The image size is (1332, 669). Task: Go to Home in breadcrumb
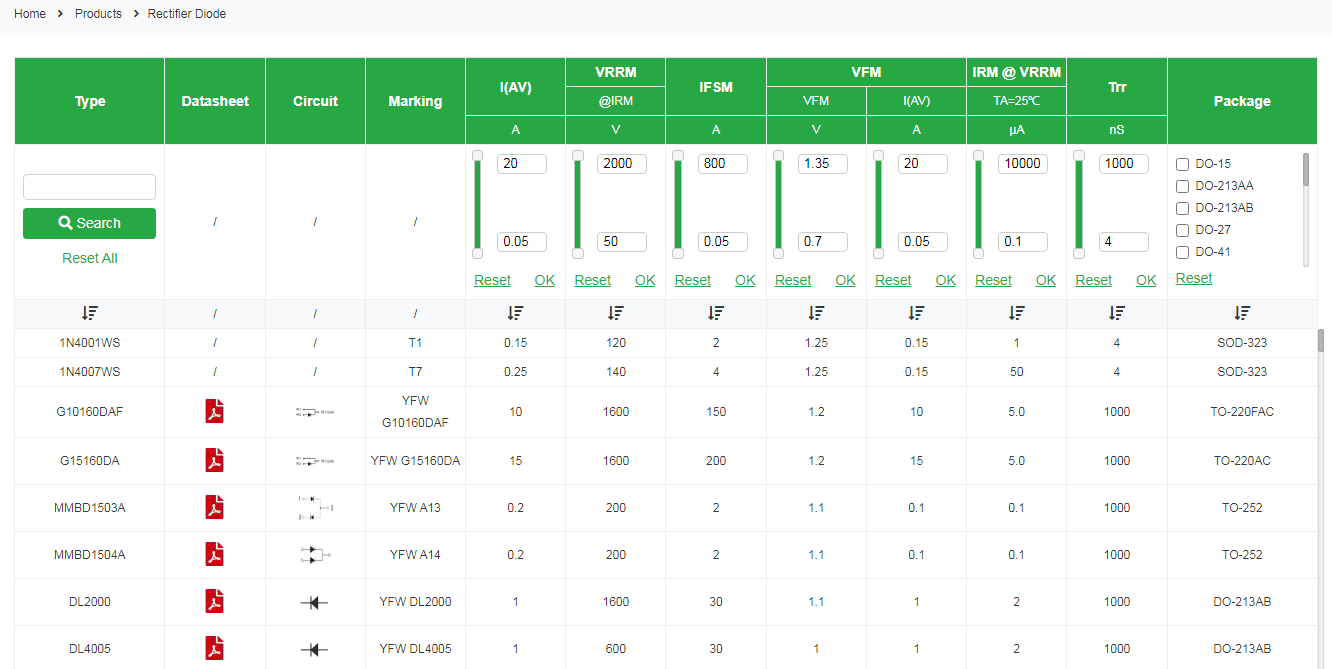pyautogui.click(x=30, y=14)
